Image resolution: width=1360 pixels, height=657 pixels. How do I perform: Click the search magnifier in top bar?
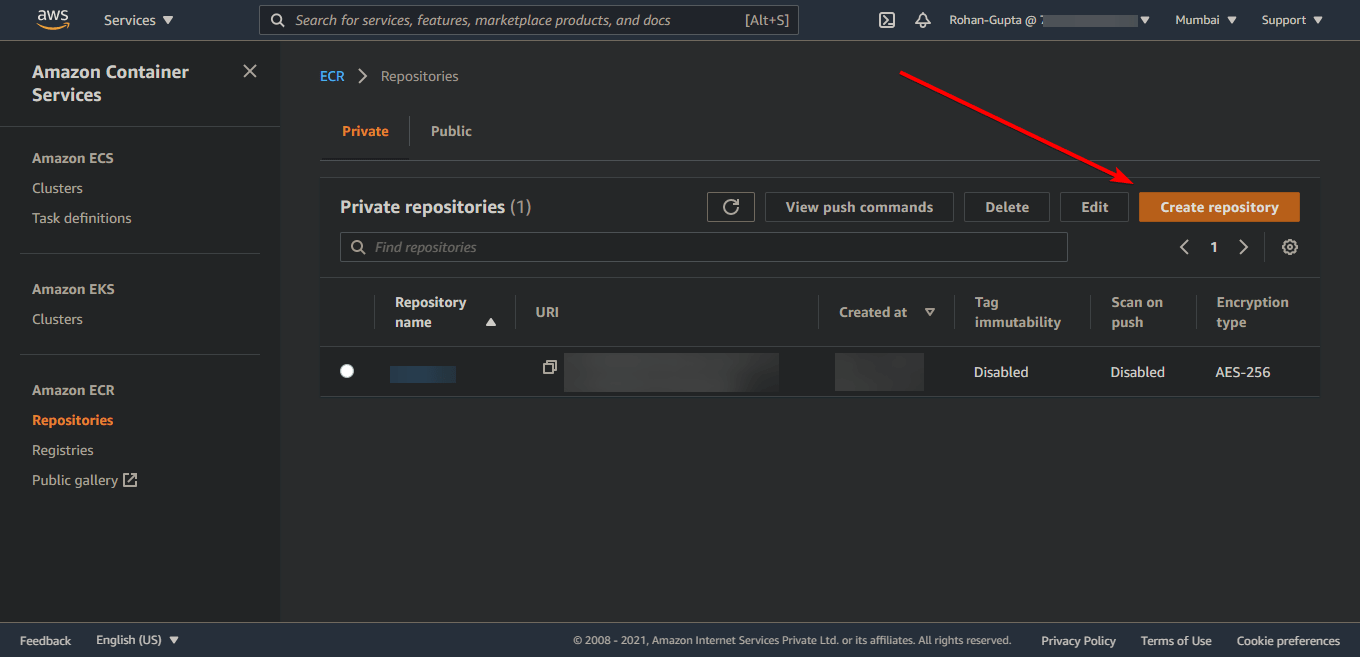pyautogui.click(x=278, y=20)
